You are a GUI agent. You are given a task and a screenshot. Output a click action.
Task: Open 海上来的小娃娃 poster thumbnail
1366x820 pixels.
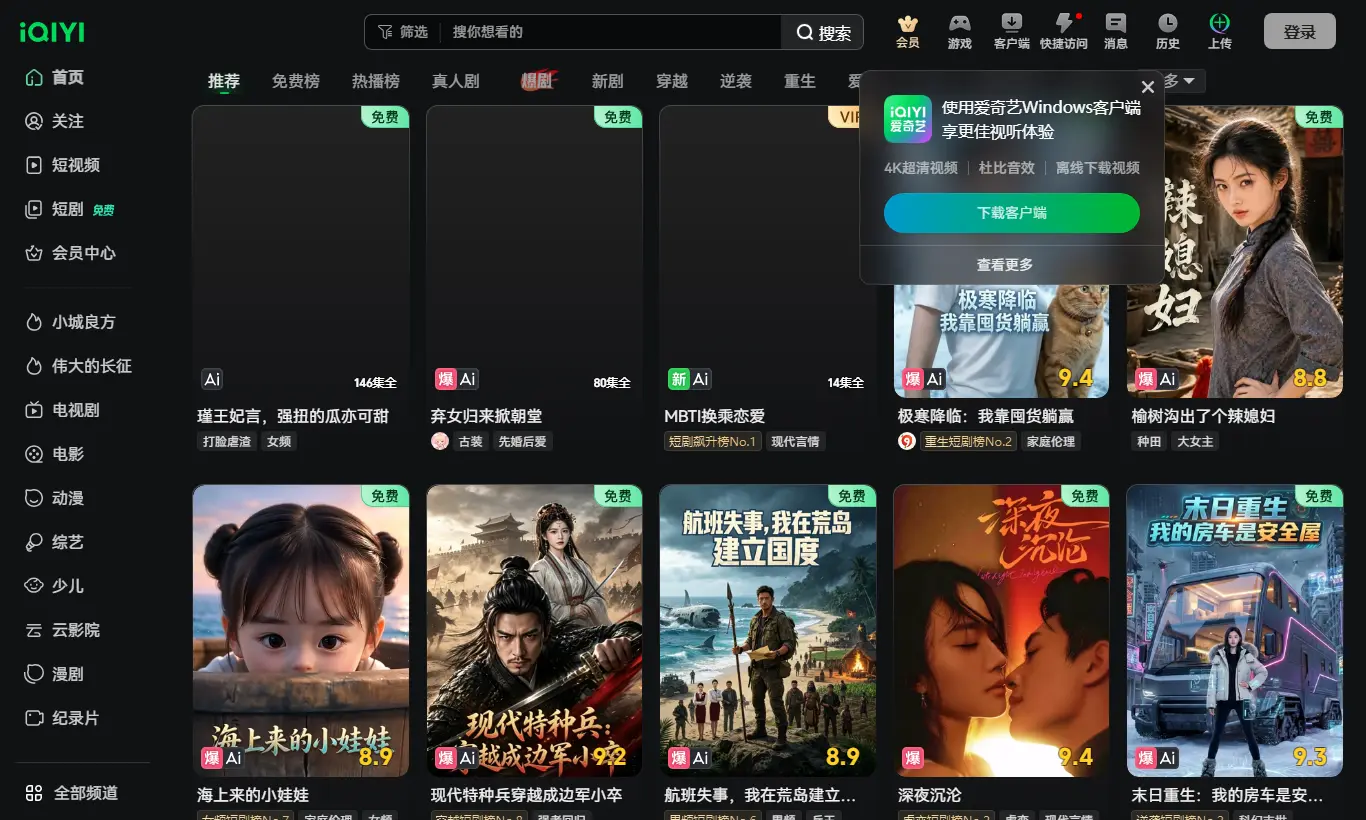click(x=301, y=630)
